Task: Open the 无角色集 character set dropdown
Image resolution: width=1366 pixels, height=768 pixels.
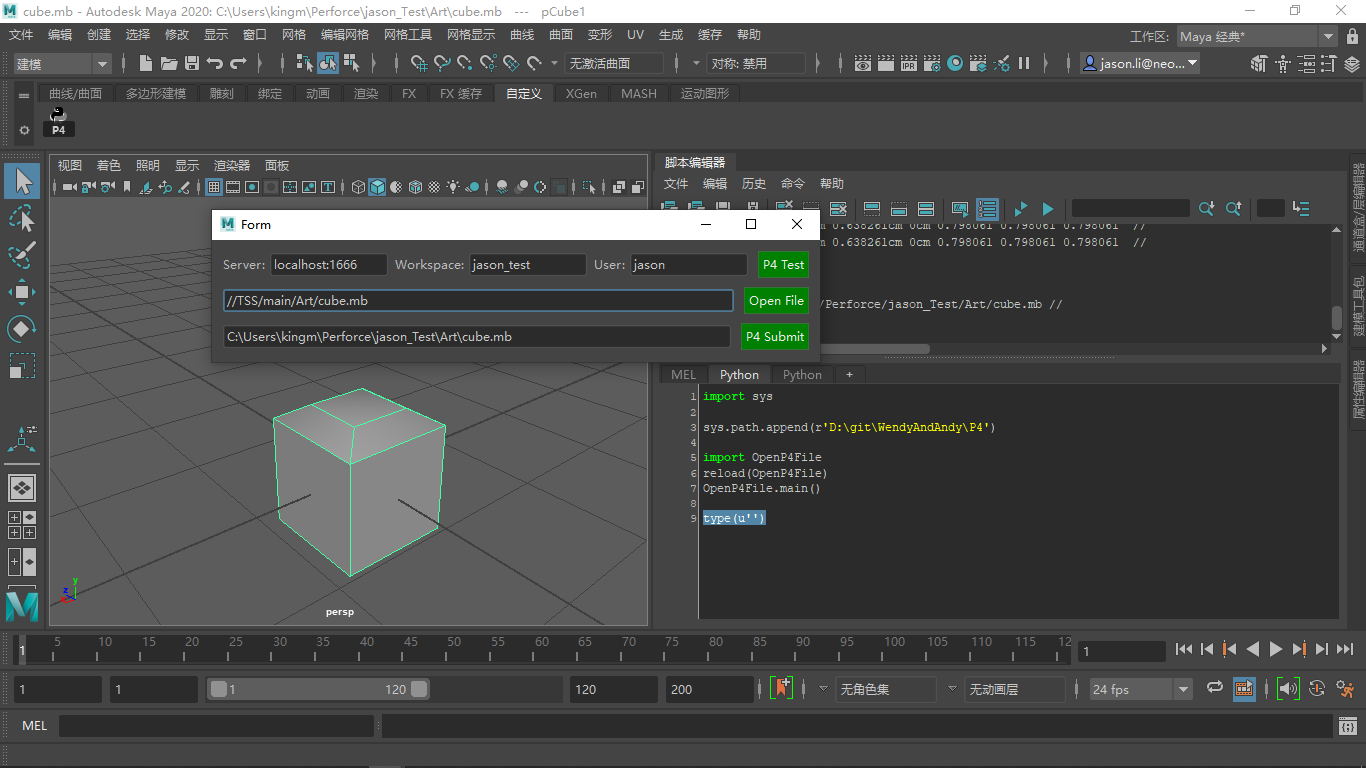Action: (887, 689)
